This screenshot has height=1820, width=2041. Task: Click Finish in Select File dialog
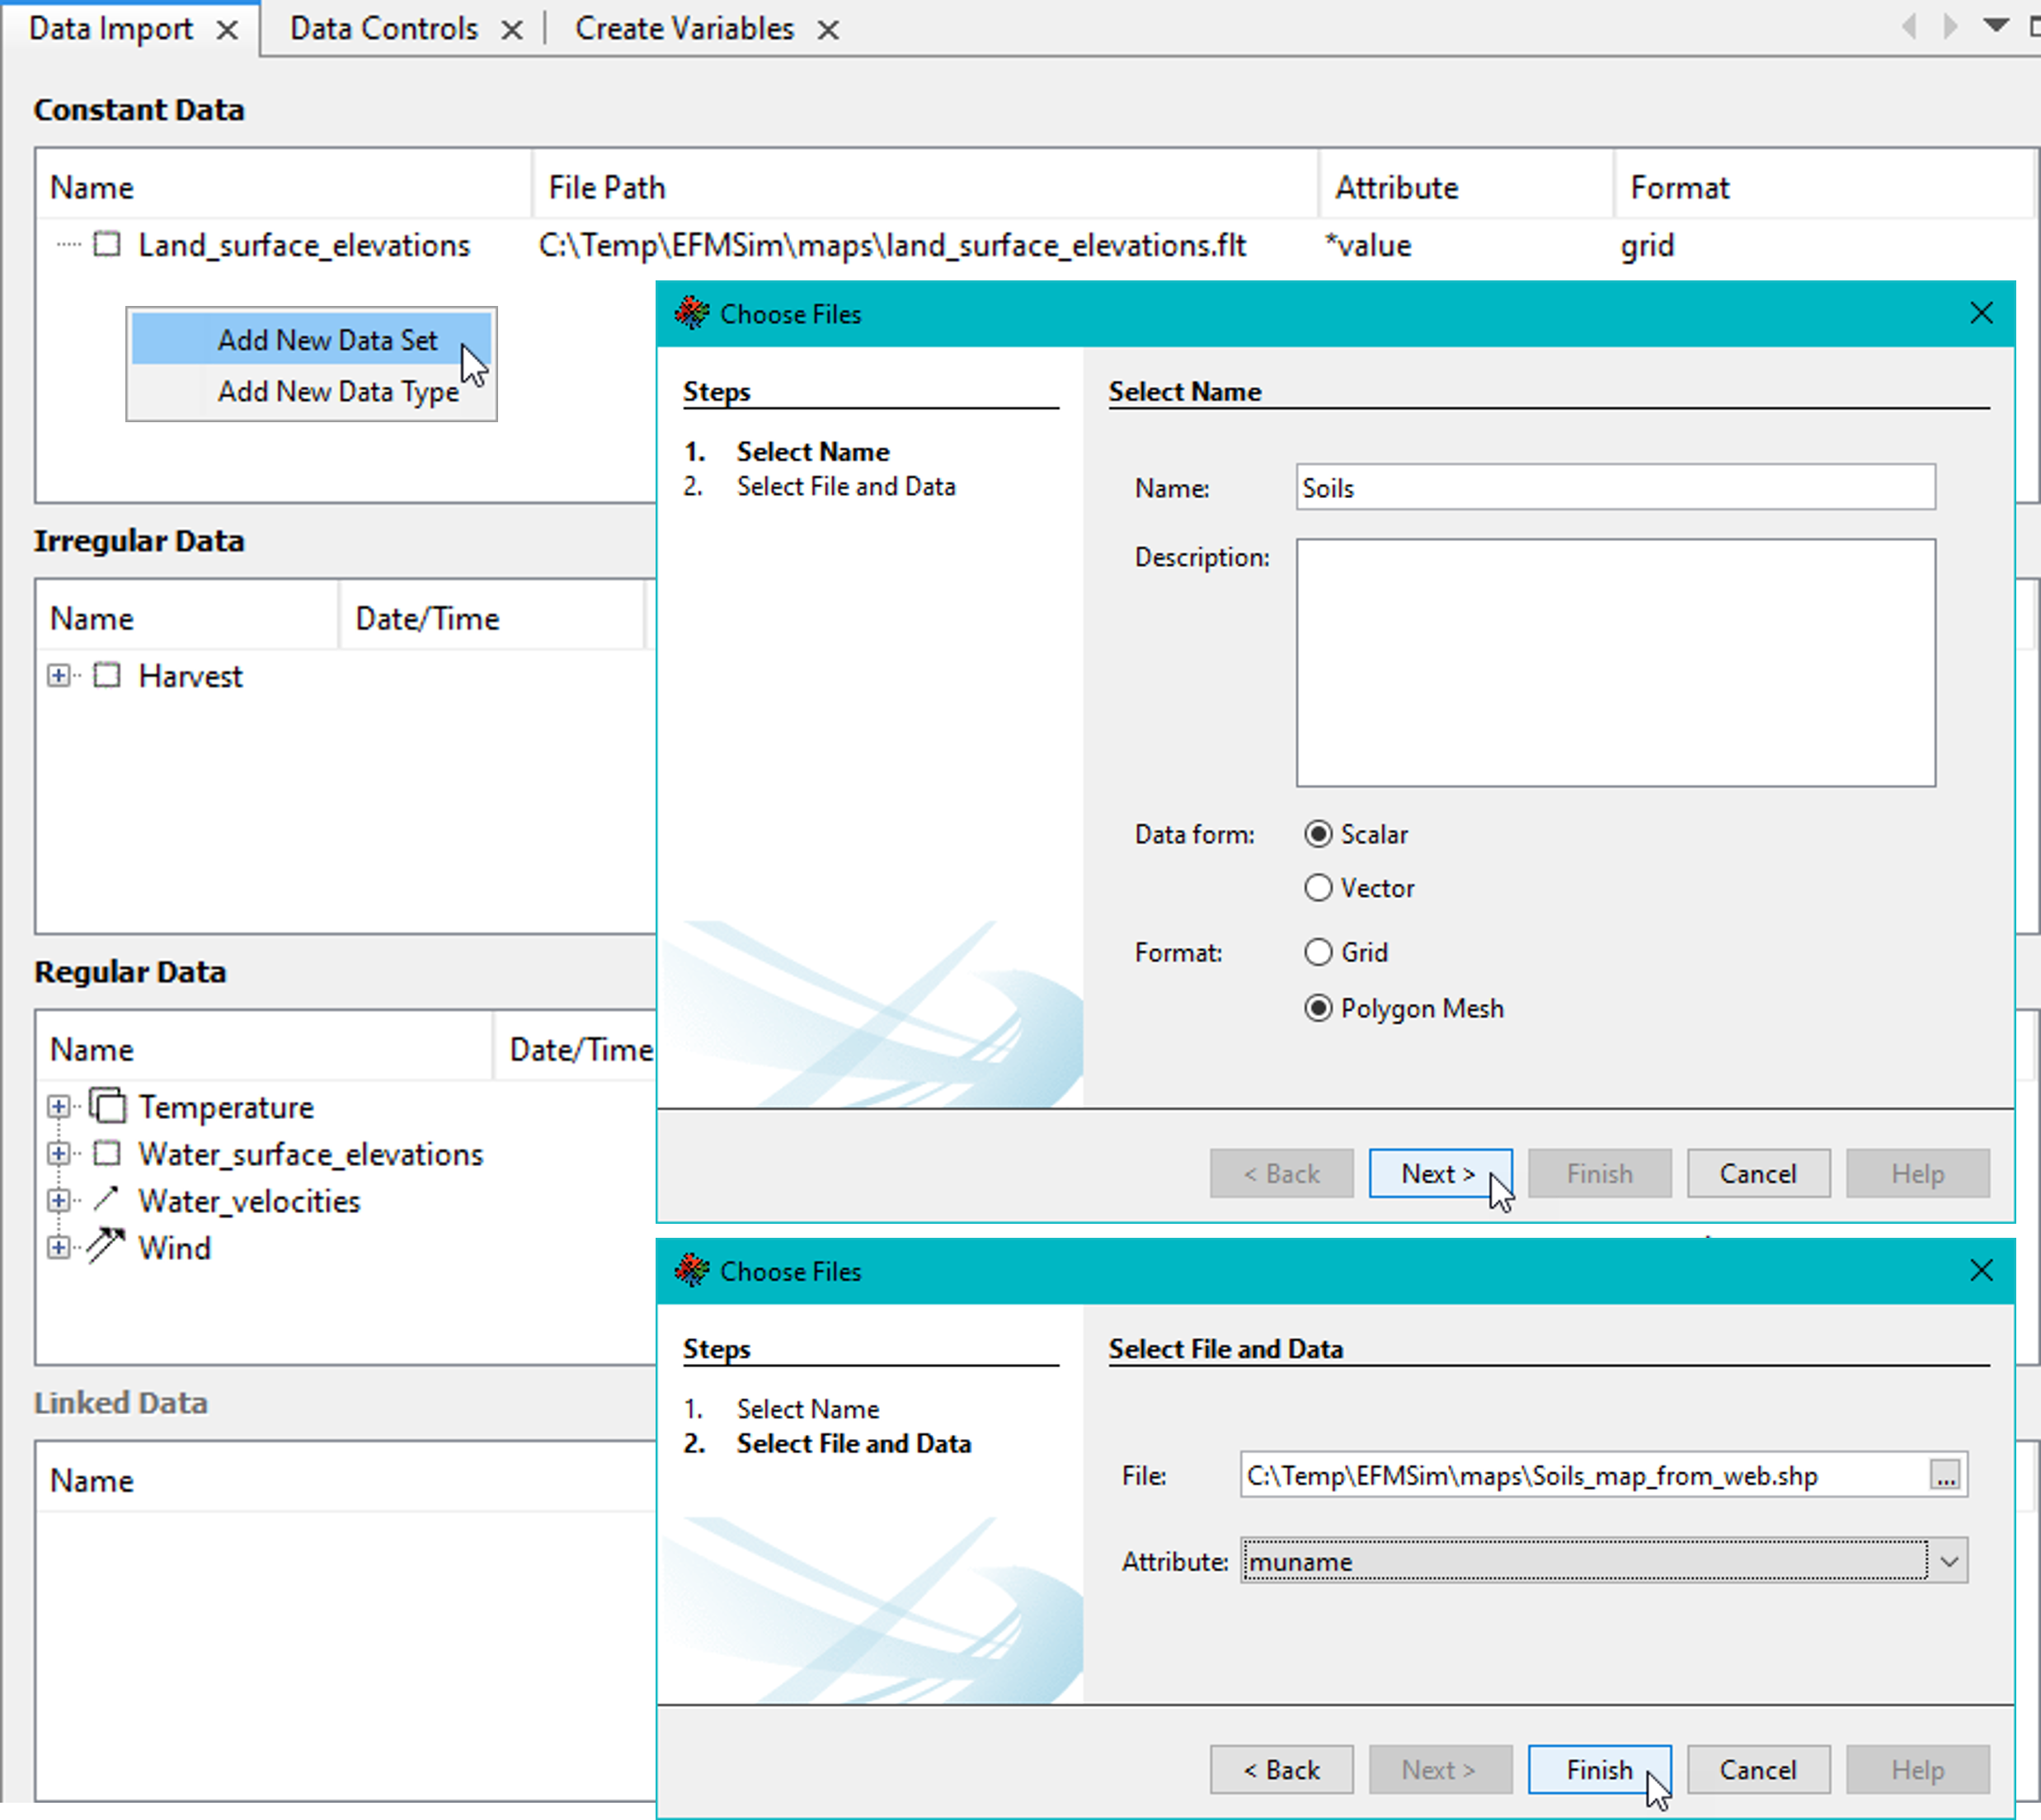pyautogui.click(x=1598, y=1769)
